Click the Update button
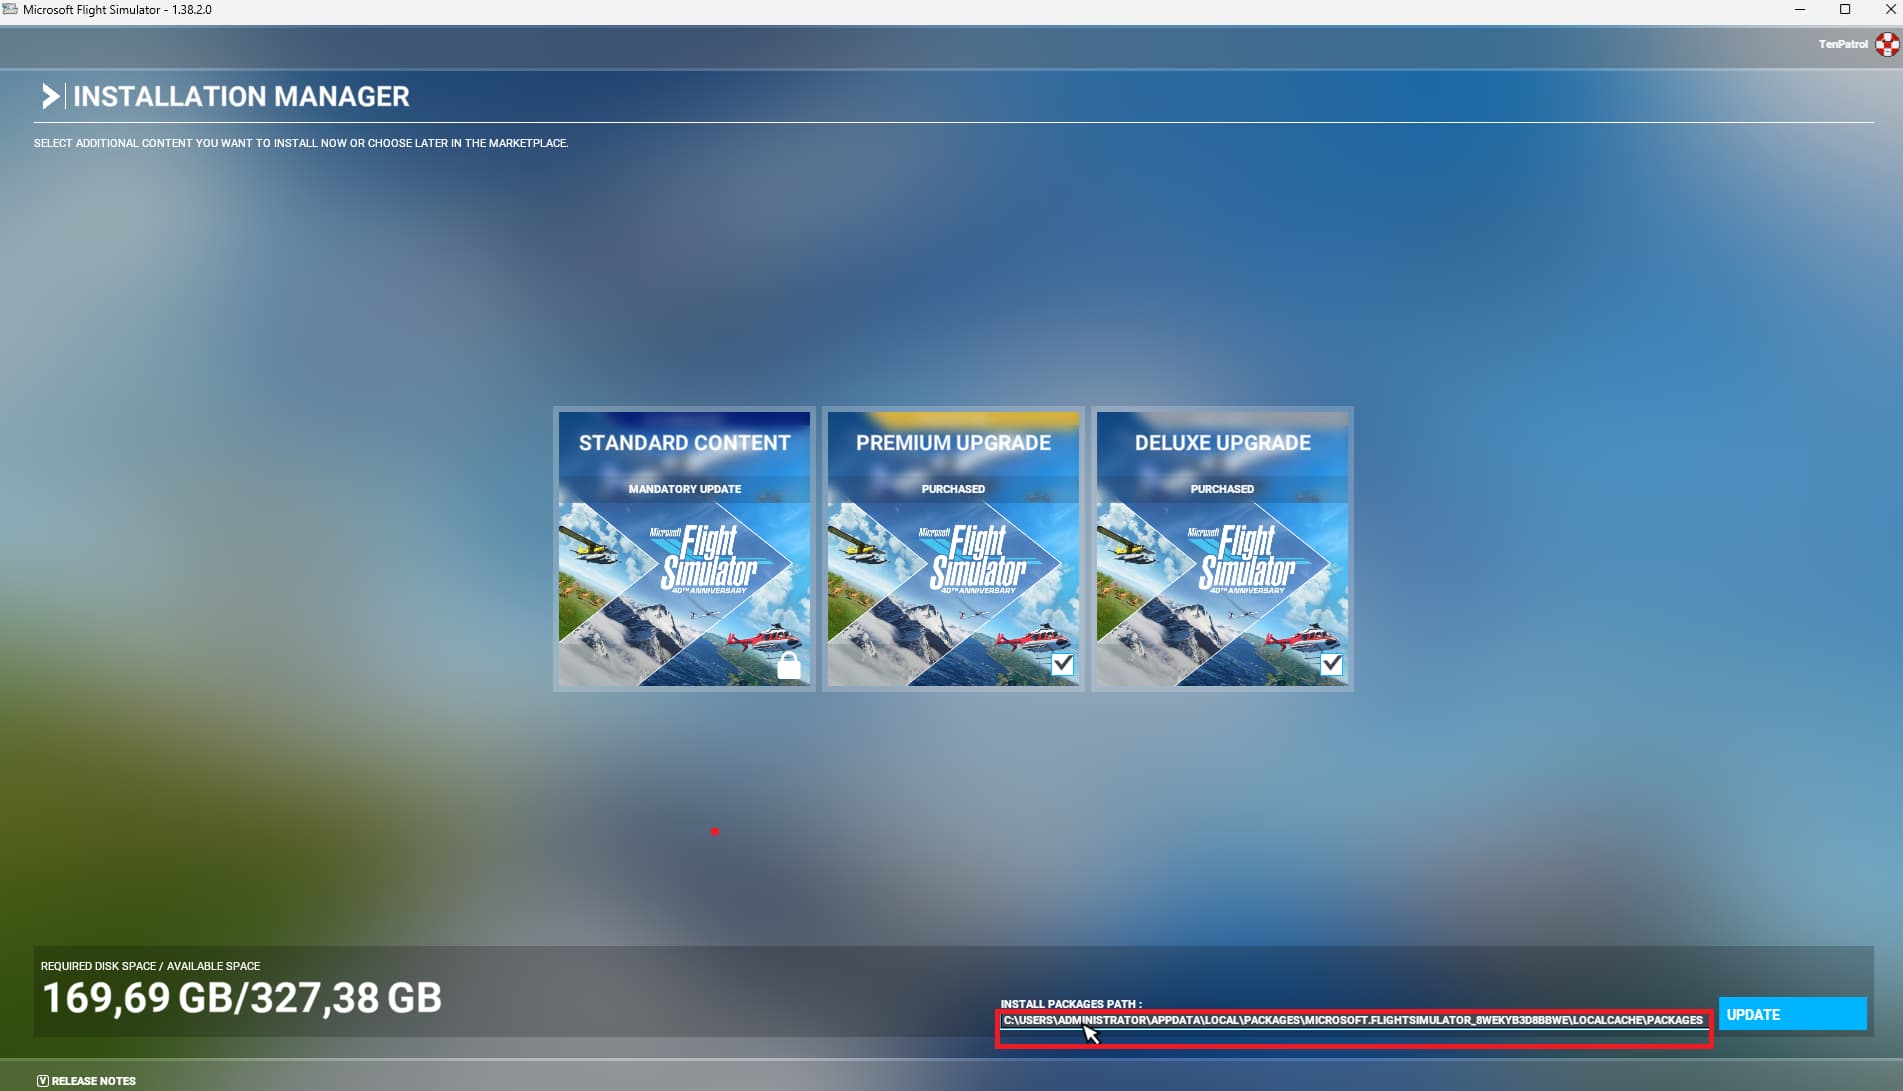Viewport: 1903px width, 1091px height. (x=1792, y=1014)
